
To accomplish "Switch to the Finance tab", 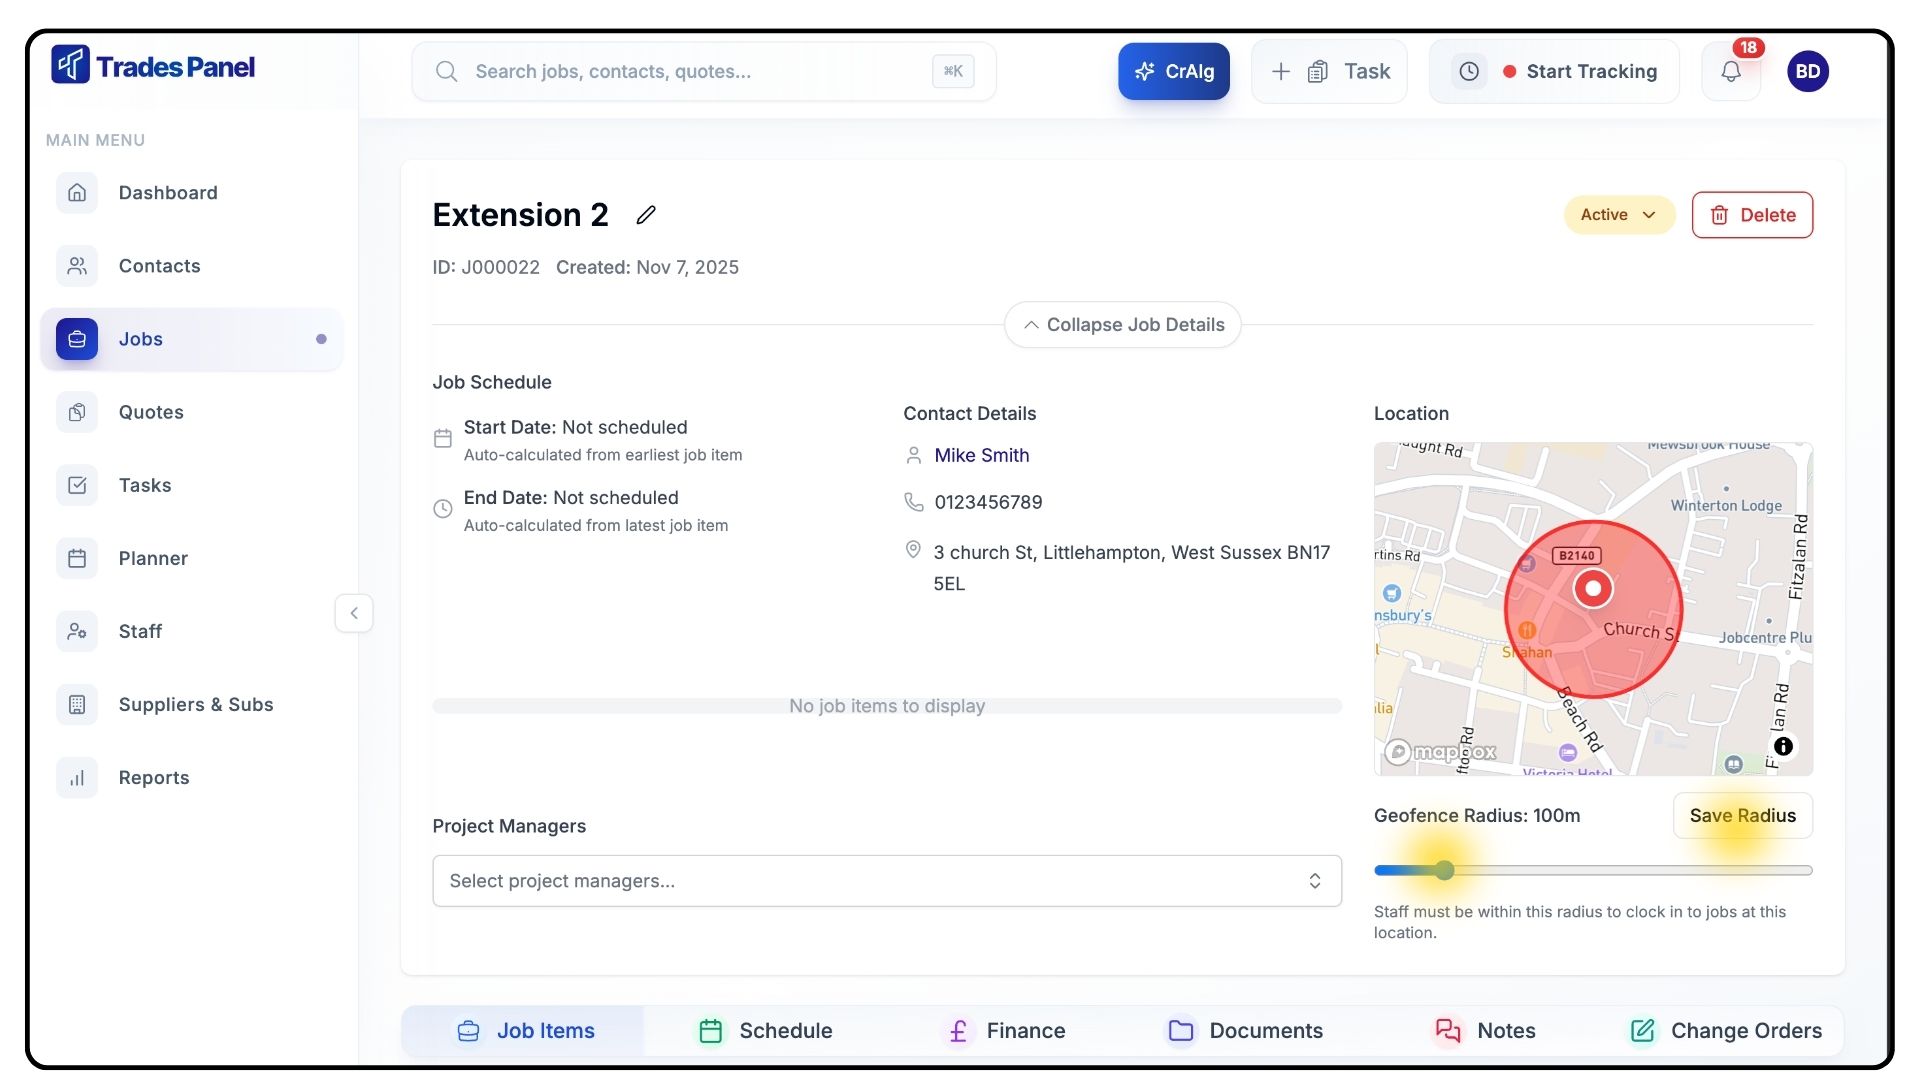I will click(x=1005, y=1030).
